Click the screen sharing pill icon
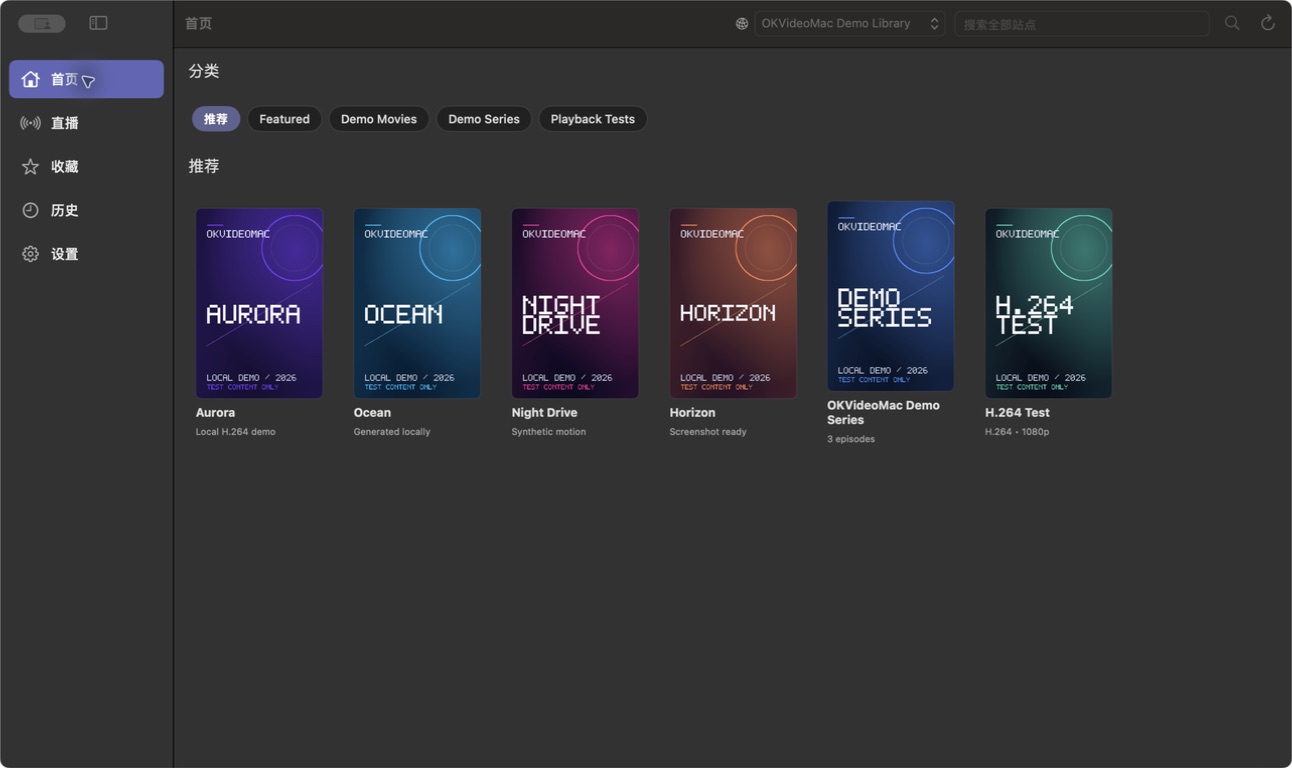1292x768 pixels. point(42,23)
